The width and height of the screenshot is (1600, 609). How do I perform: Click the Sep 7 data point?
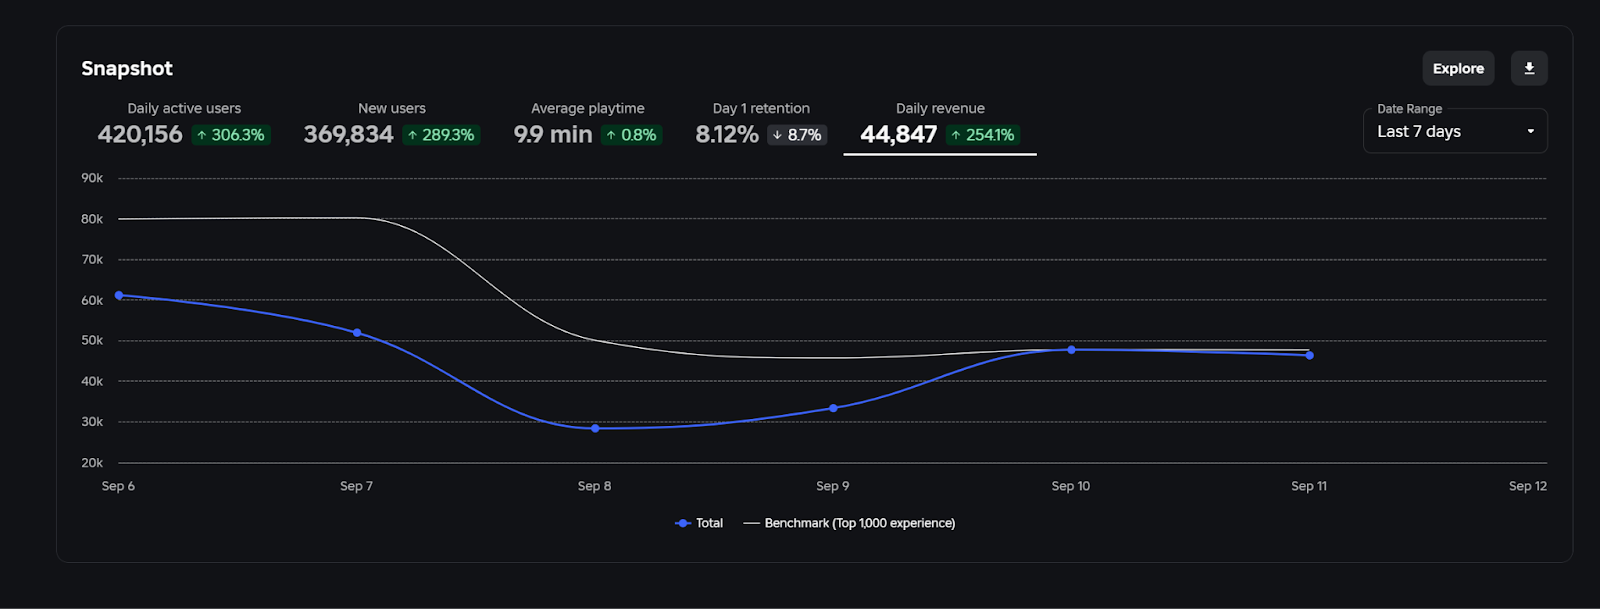(357, 333)
